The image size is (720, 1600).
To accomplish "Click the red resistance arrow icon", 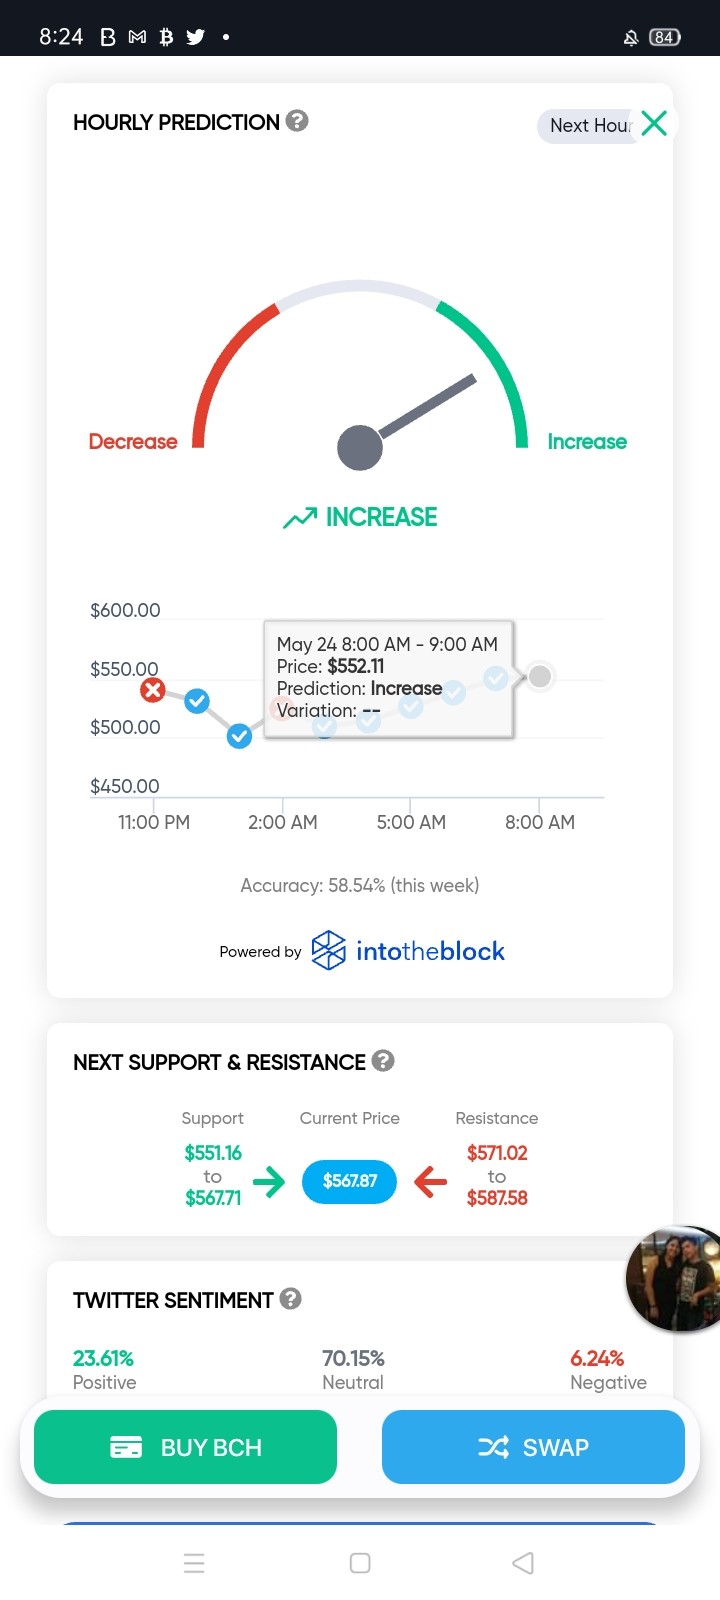I will tap(431, 1182).
